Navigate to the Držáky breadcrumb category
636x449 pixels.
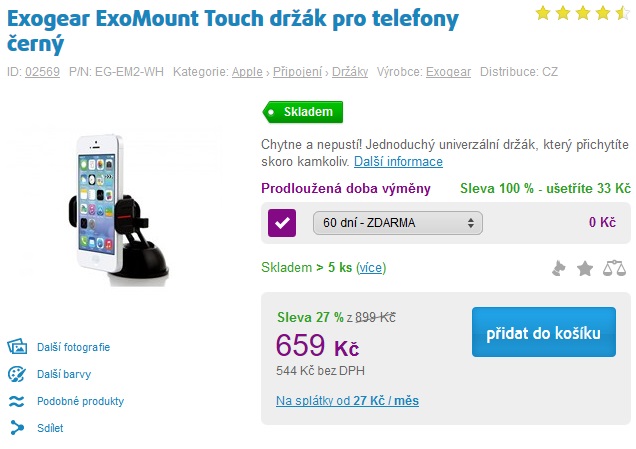coord(351,72)
